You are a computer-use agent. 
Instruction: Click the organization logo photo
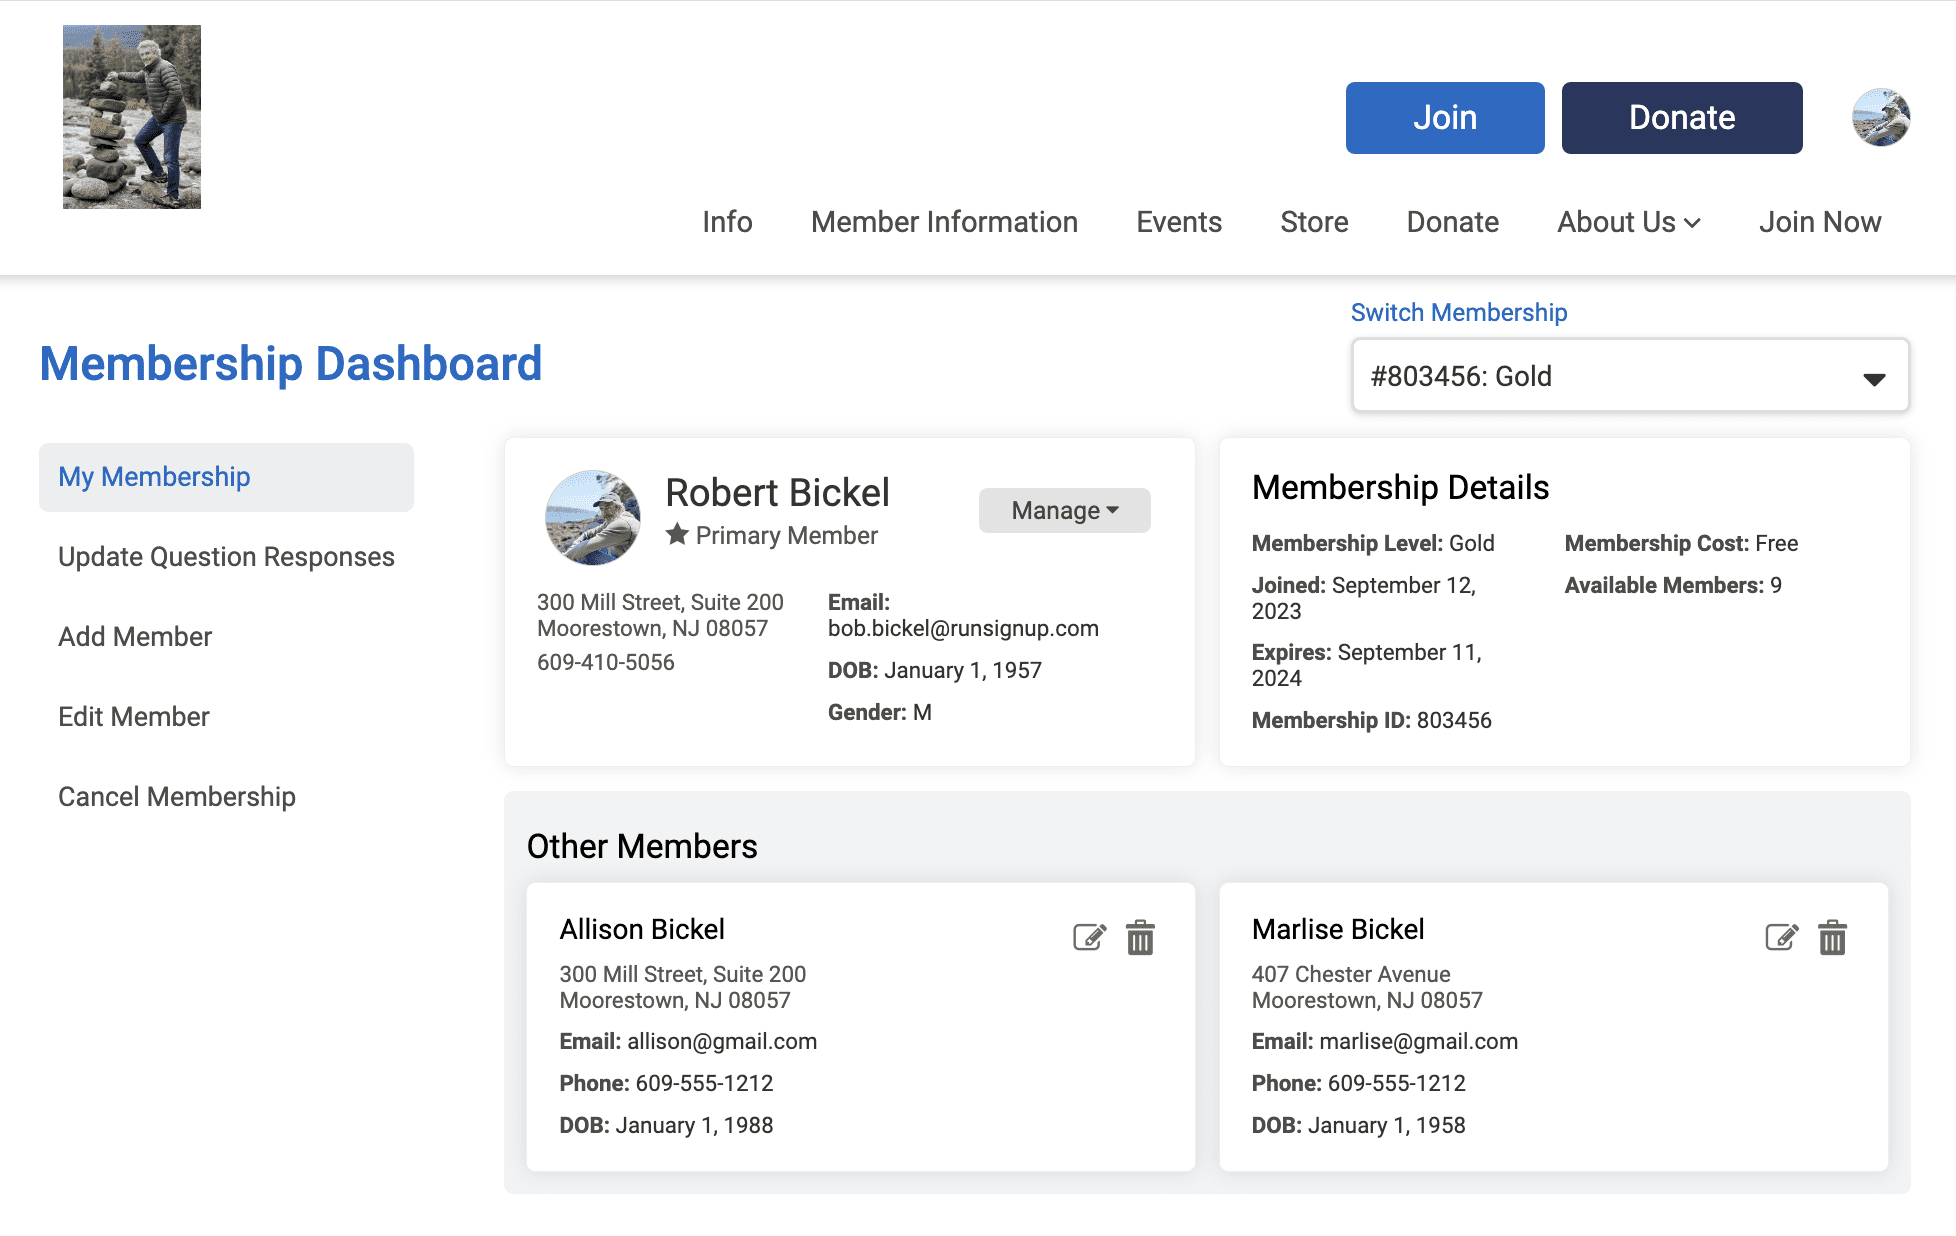tap(132, 117)
